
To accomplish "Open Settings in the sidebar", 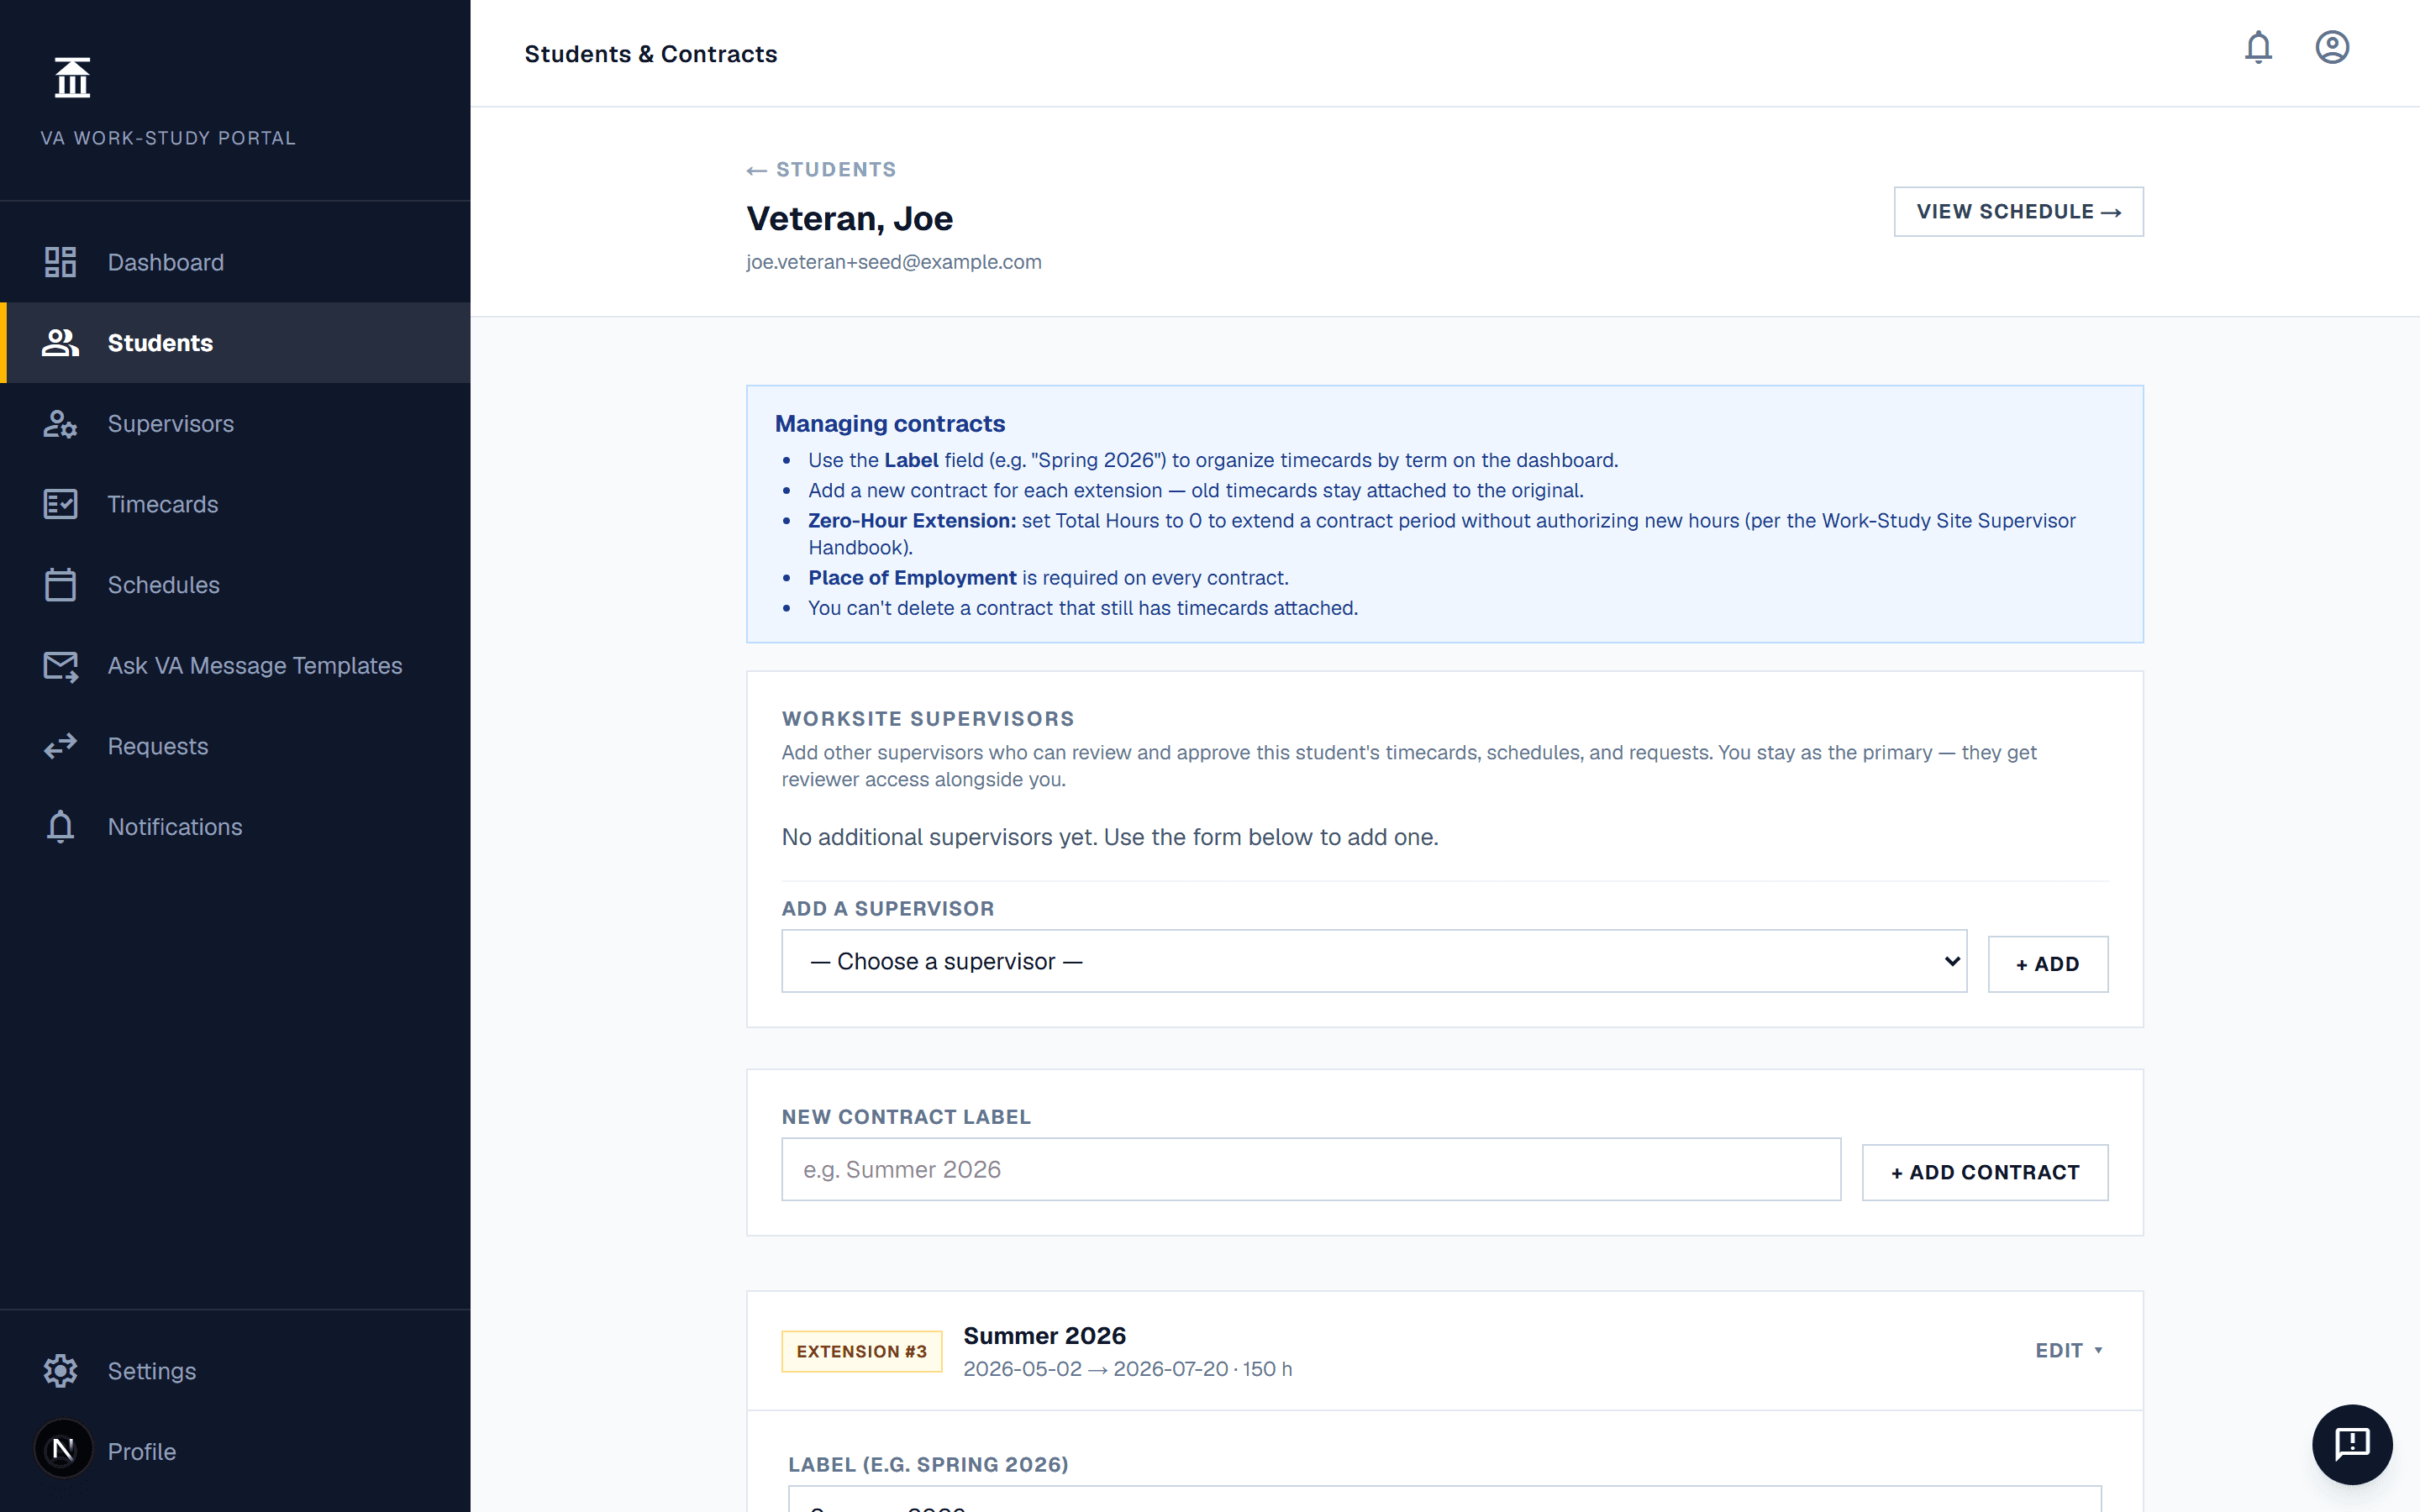I will (235, 1371).
